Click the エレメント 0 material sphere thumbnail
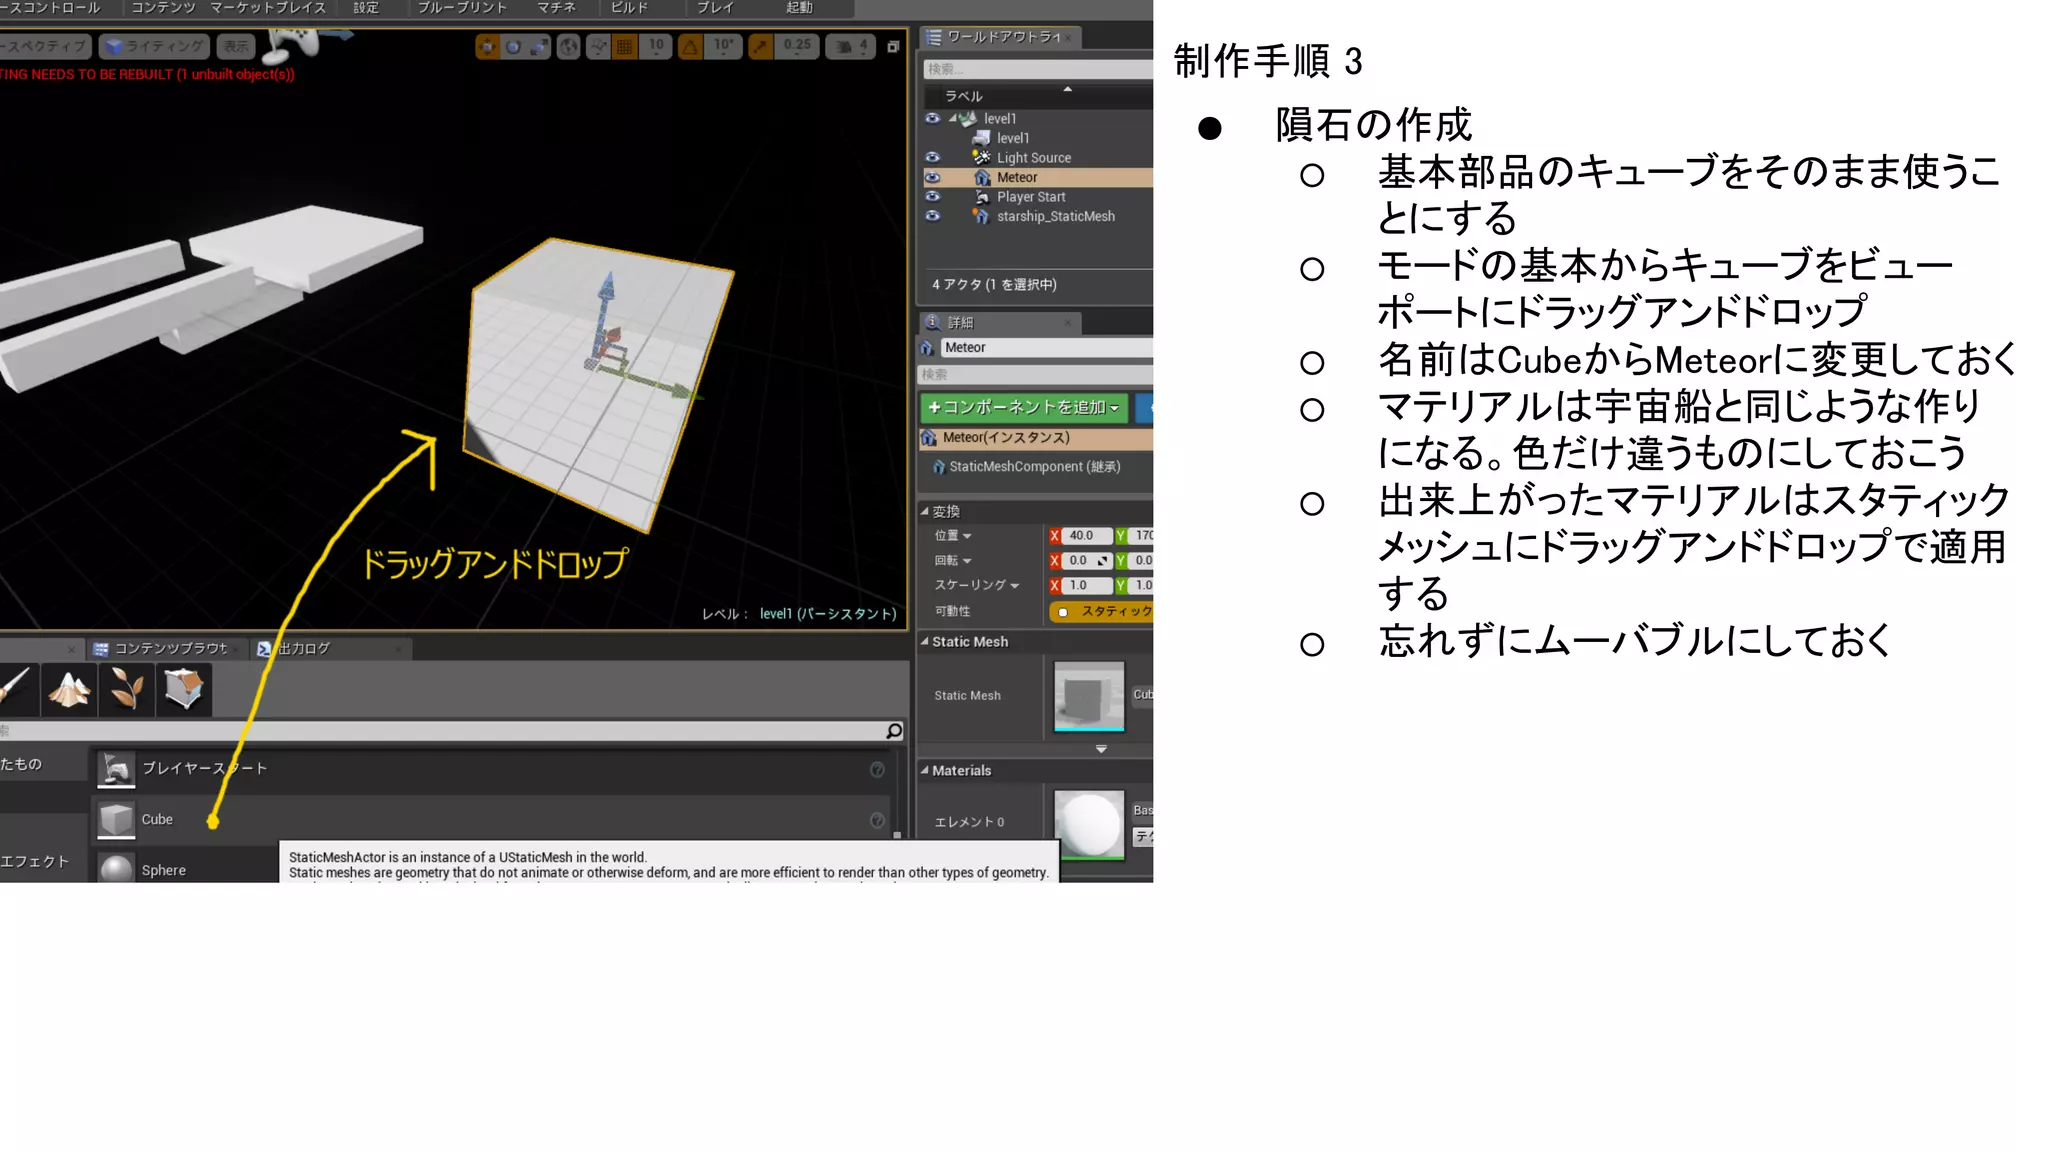2048x1152 pixels. pyautogui.click(x=1089, y=824)
